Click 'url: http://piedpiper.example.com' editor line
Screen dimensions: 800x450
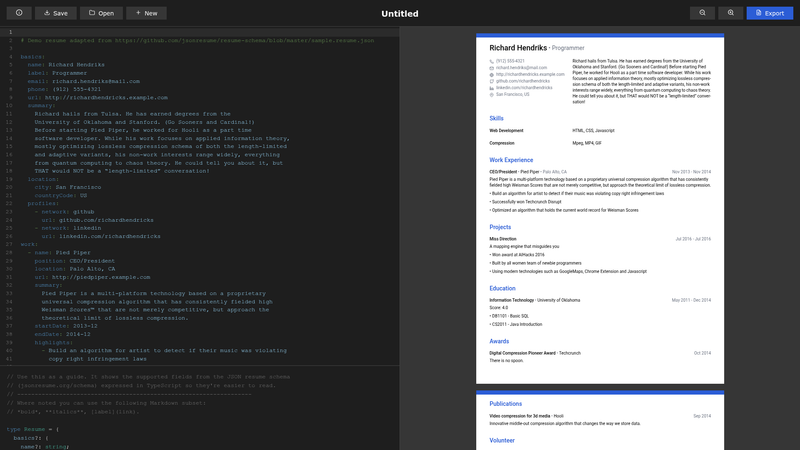pos(92,277)
